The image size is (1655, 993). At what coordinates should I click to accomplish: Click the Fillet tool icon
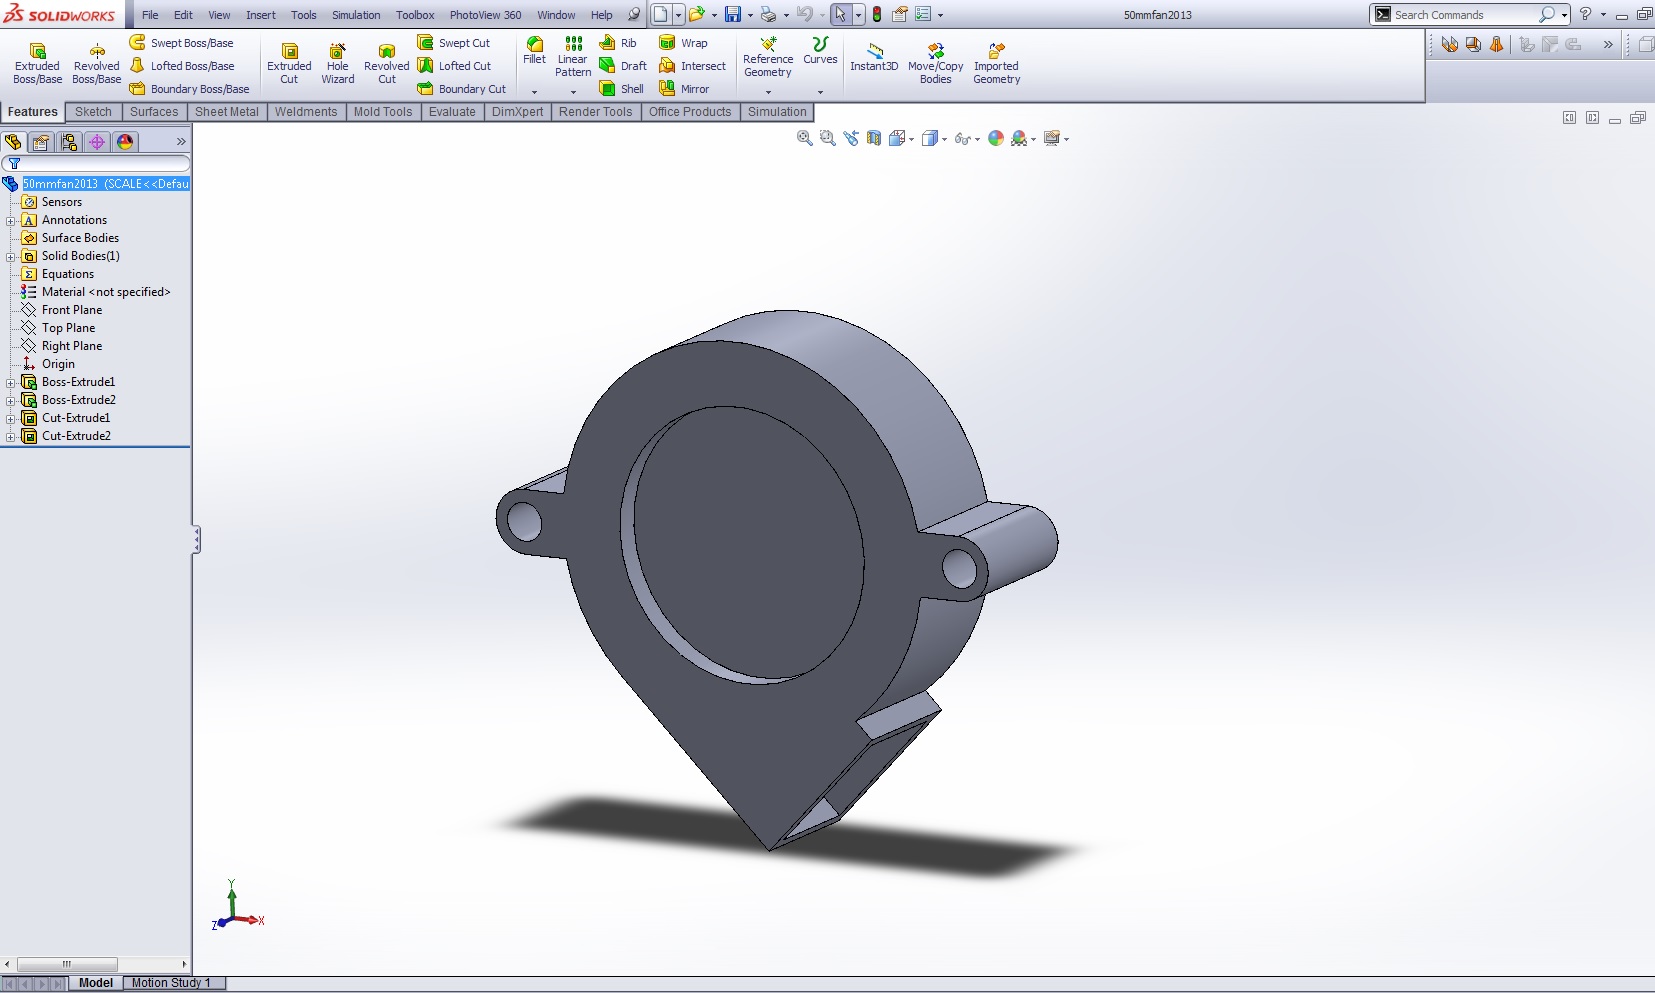click(535, 44)
